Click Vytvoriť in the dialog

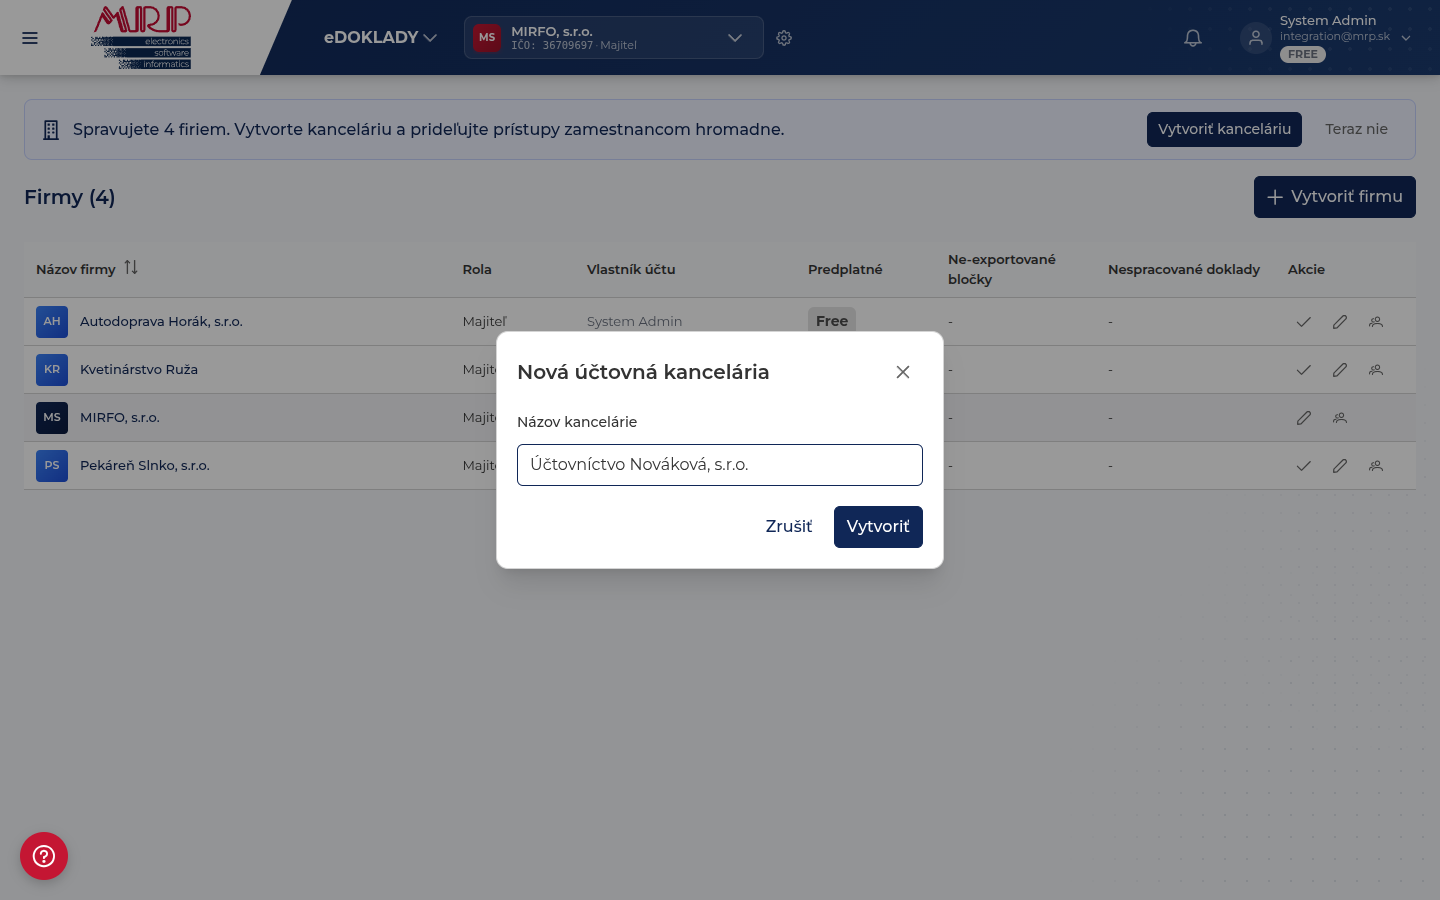point(878,527)
